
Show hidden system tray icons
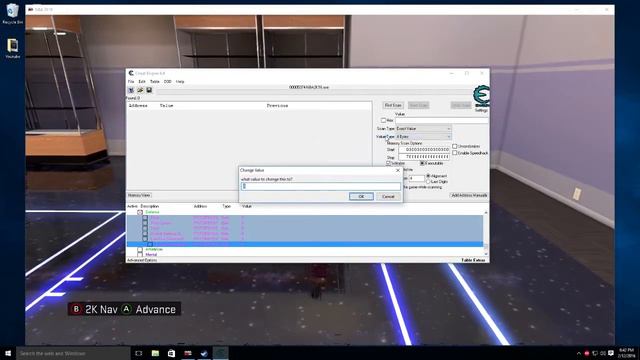coord(578,353)
